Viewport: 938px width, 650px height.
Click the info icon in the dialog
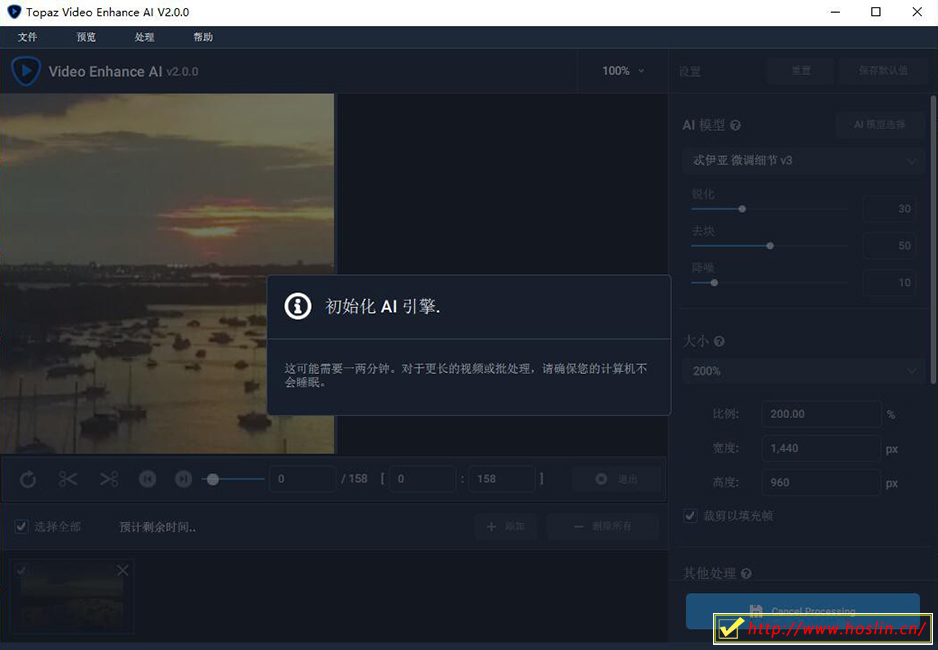tap(298, 306)
